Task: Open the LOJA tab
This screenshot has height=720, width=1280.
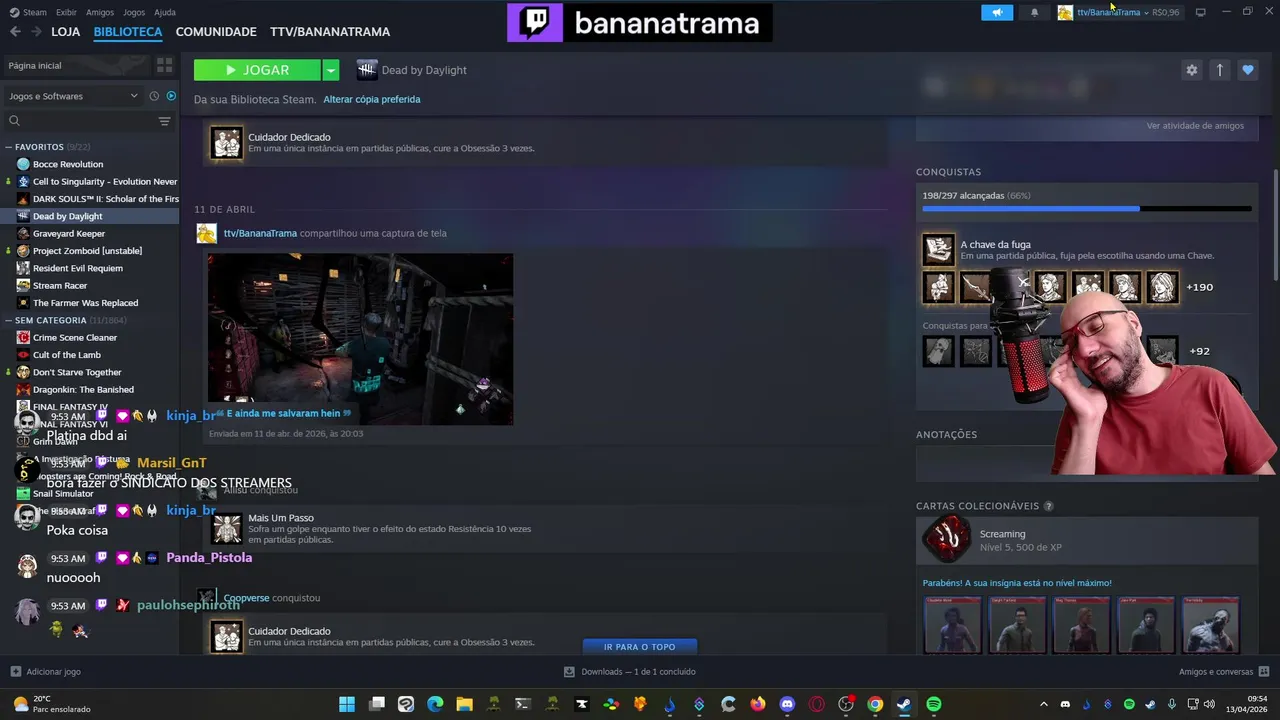Action: coord(65,32)
